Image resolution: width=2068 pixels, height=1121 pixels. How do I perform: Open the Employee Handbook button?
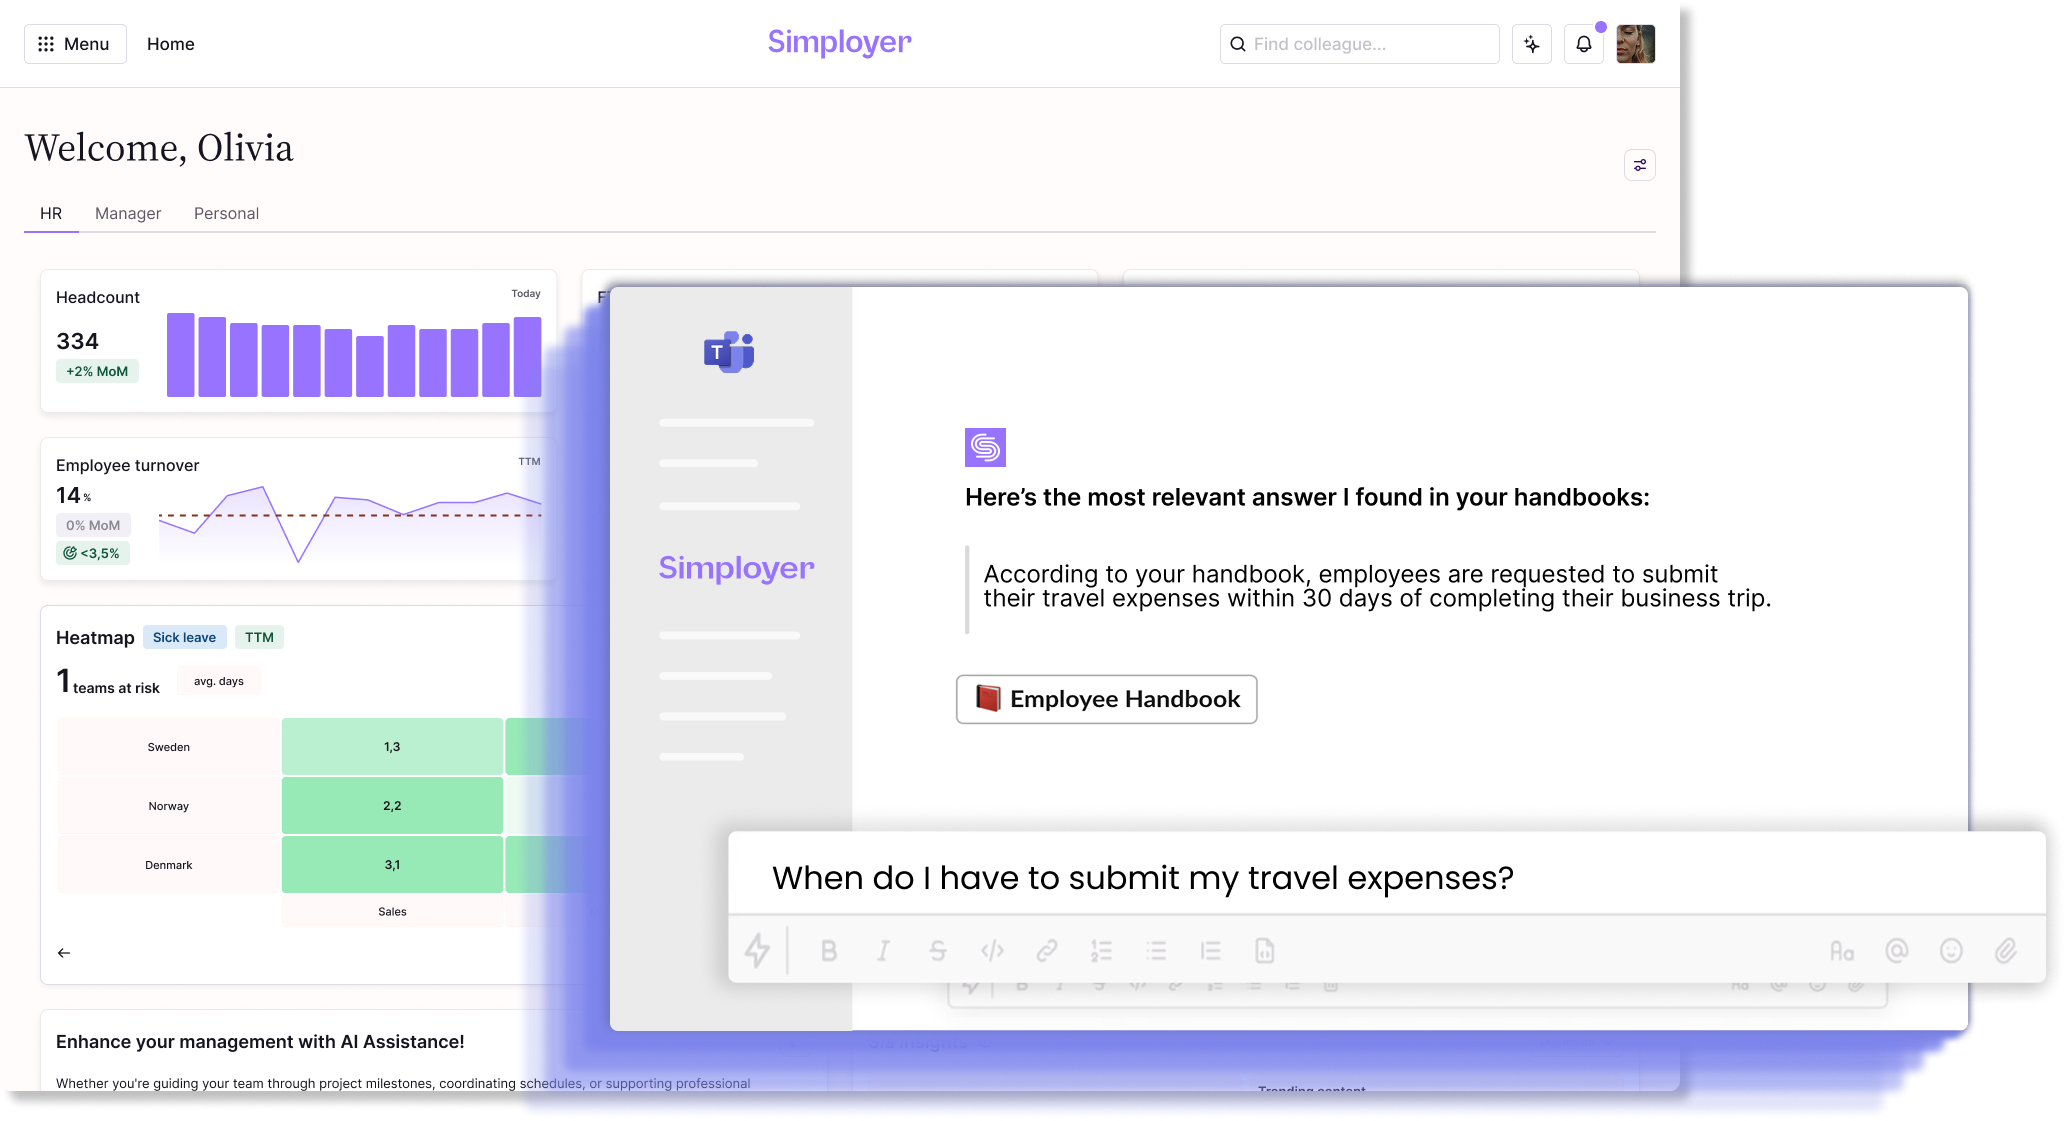[x=1106, y=699]
